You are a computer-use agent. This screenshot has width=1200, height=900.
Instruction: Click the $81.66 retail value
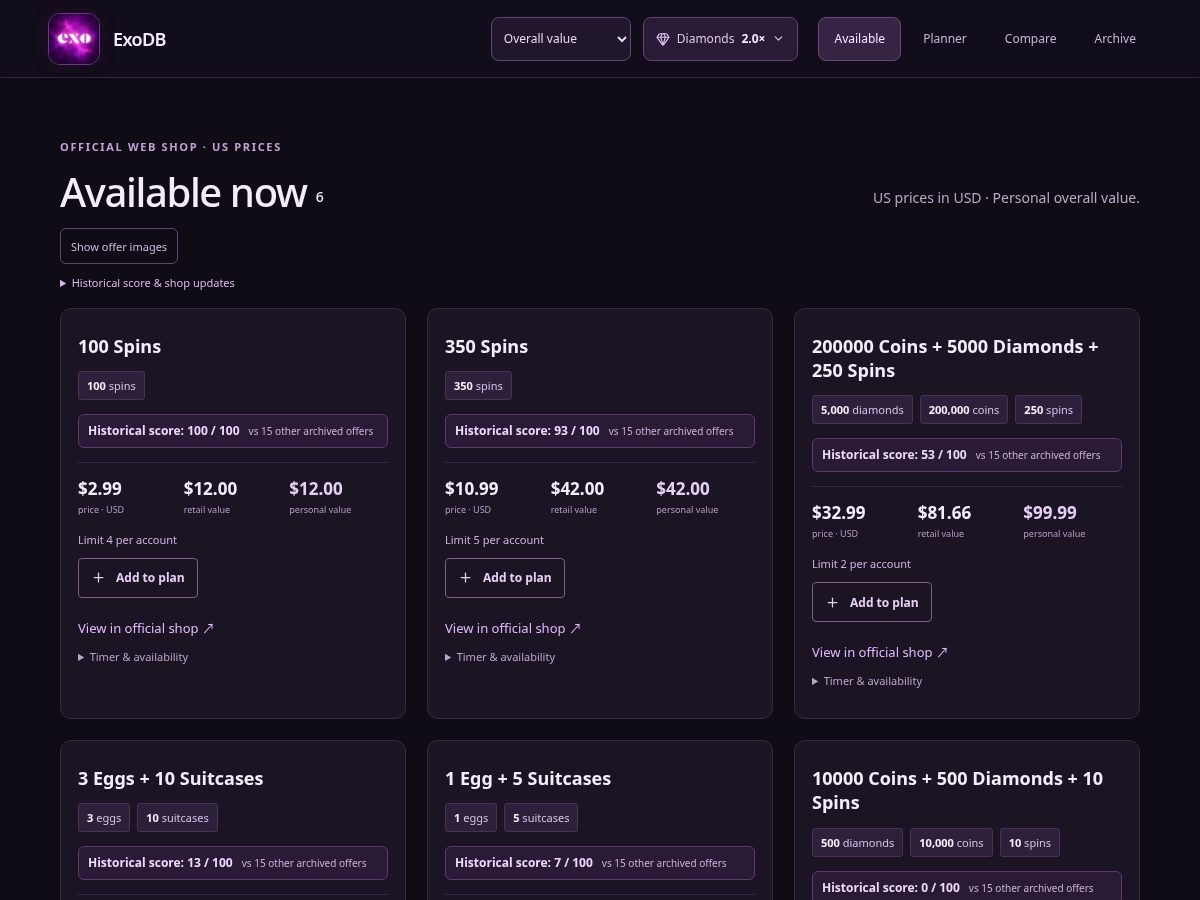click(x=944, y=513)
